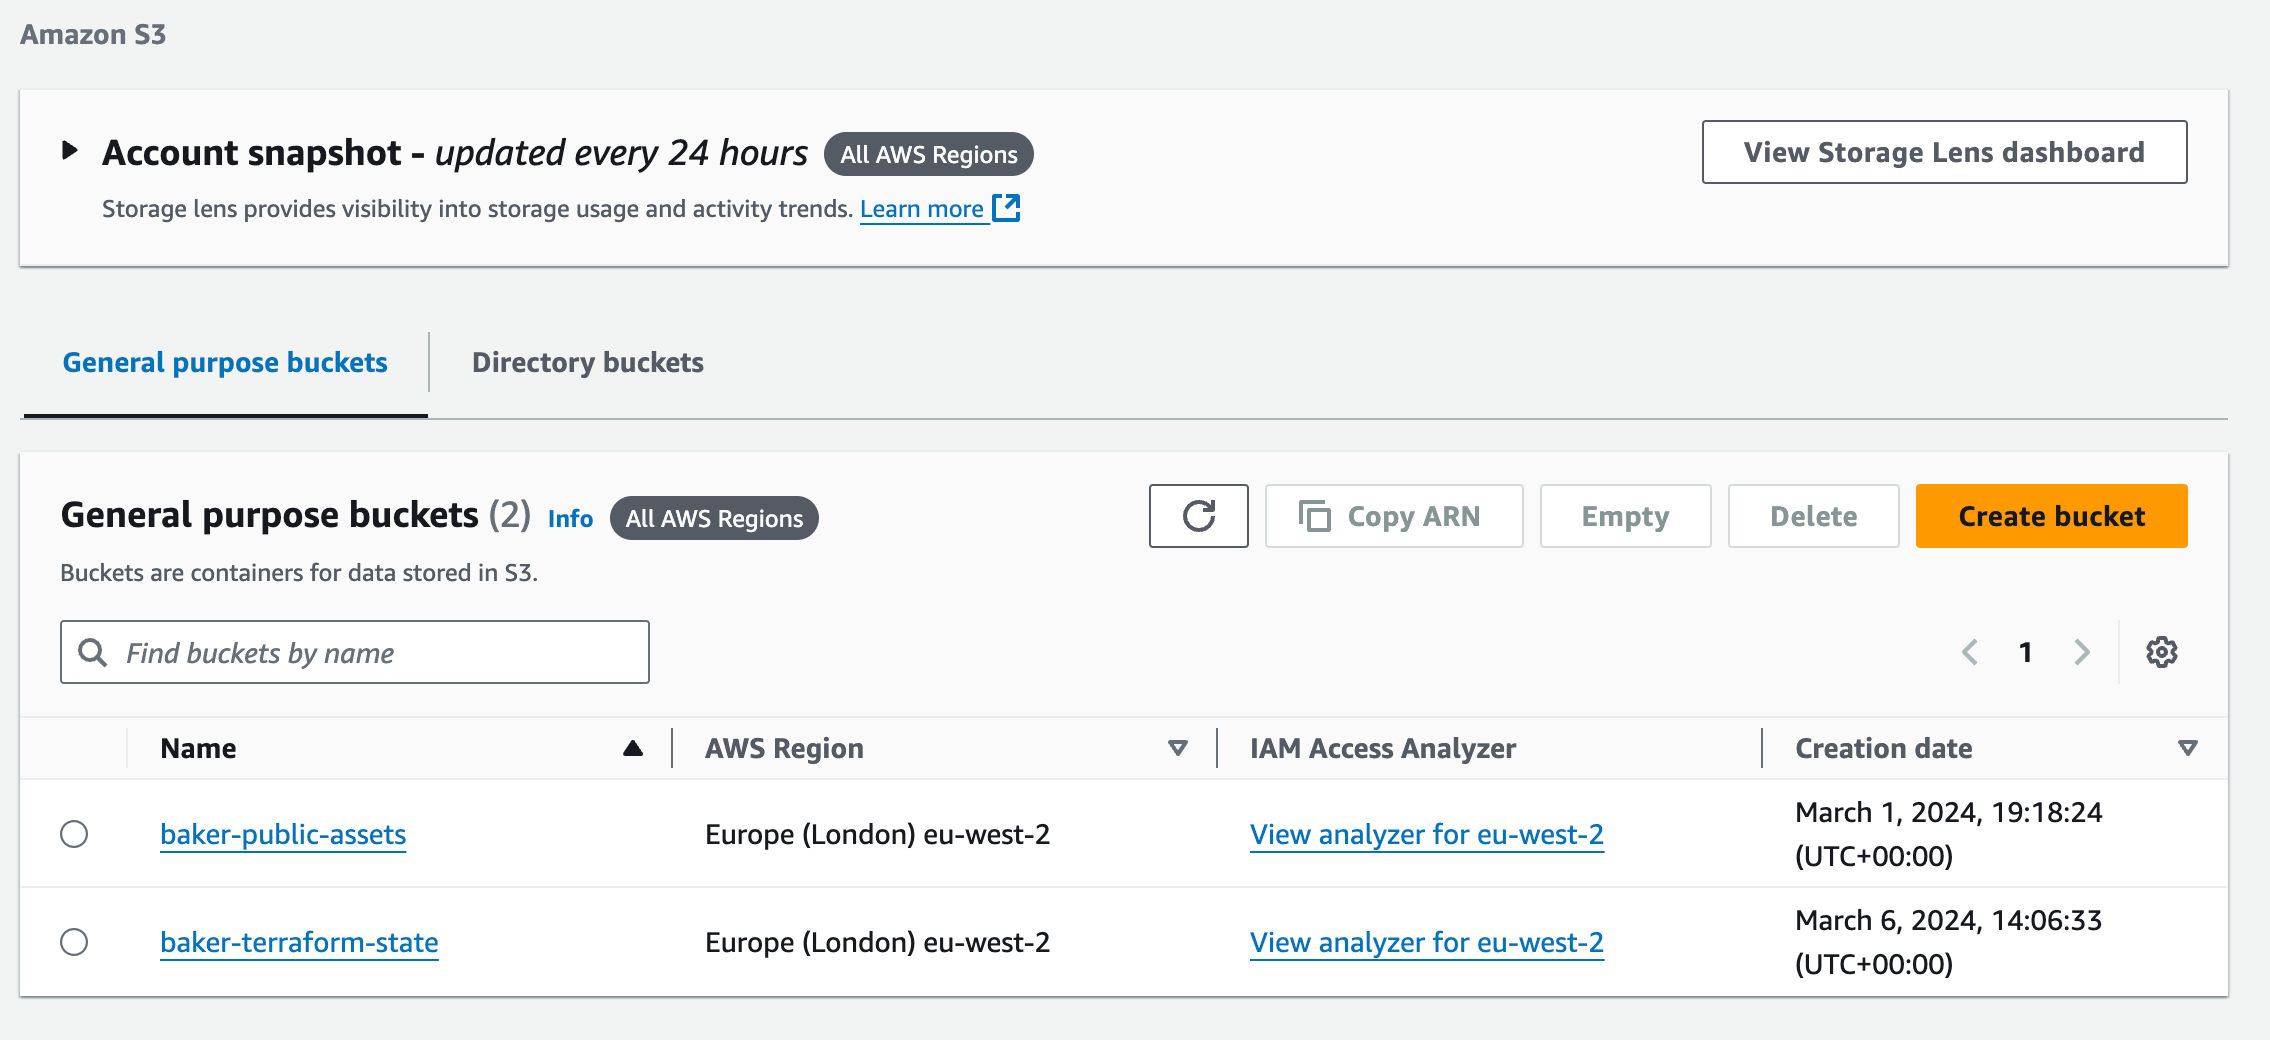Sort by Name using the ascending arrow
This screenshot has height=1040, width=2270.
[632, 748]
